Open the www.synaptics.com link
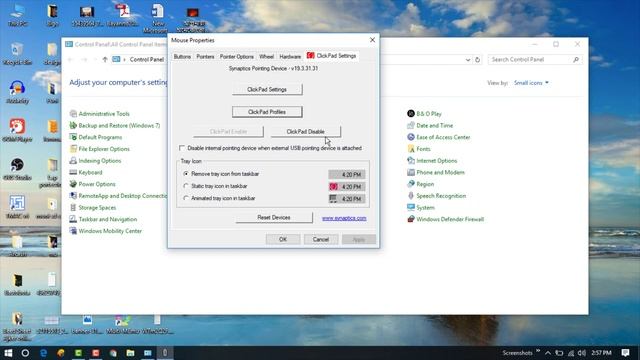 pyautogui.click(x=344, y=218)
